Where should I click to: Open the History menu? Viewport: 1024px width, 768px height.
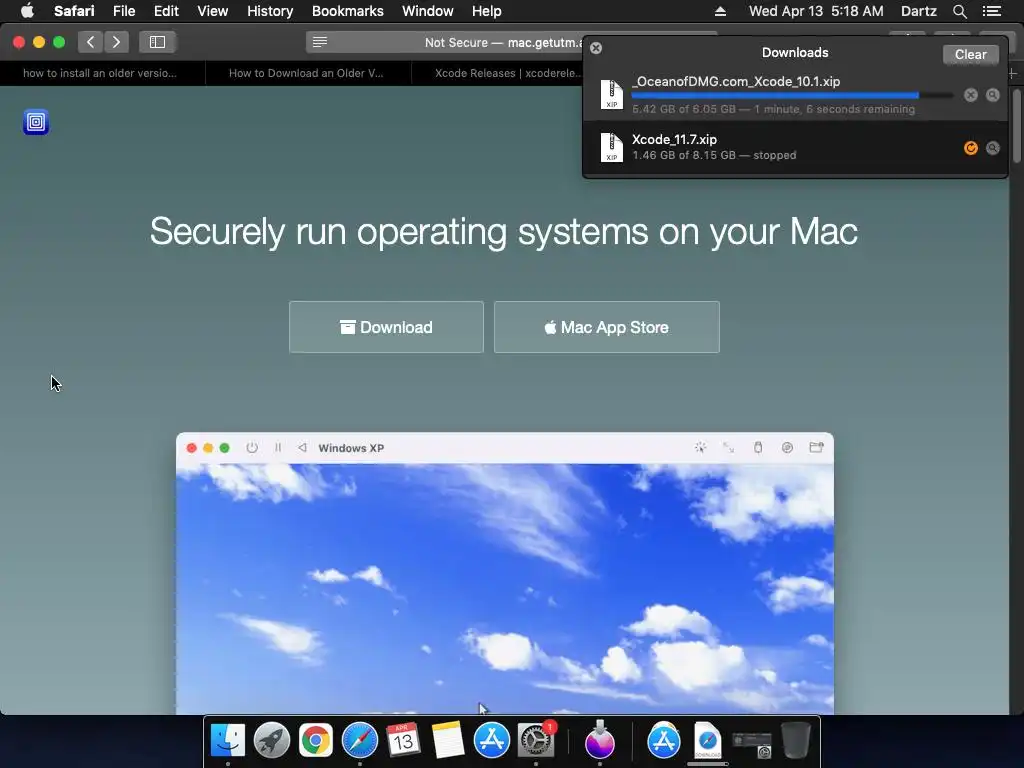coord(270,11)
